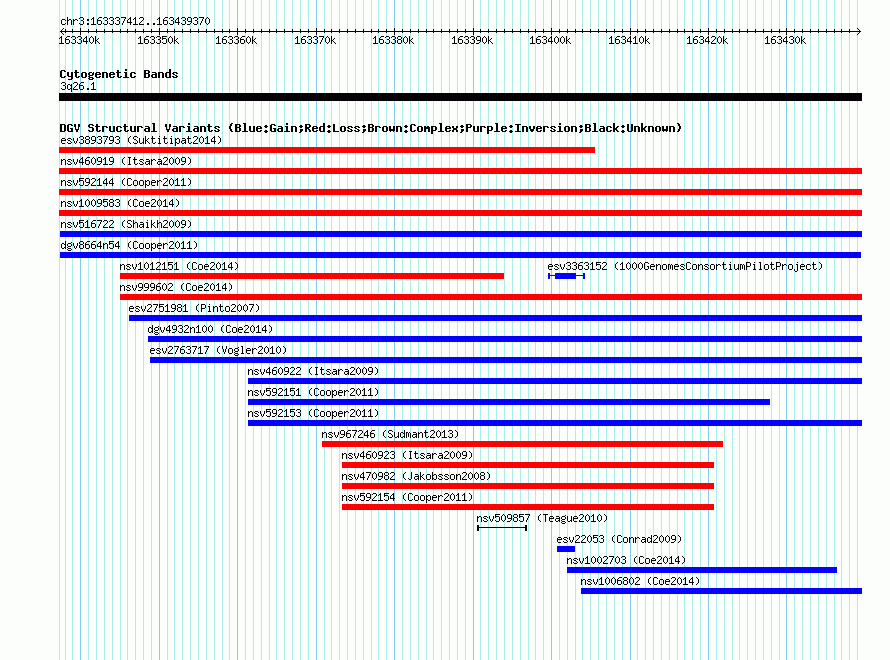Viewport: 890px width, 660px height.
Task: Click the 163380k ruler tick label
Action: 393,40
